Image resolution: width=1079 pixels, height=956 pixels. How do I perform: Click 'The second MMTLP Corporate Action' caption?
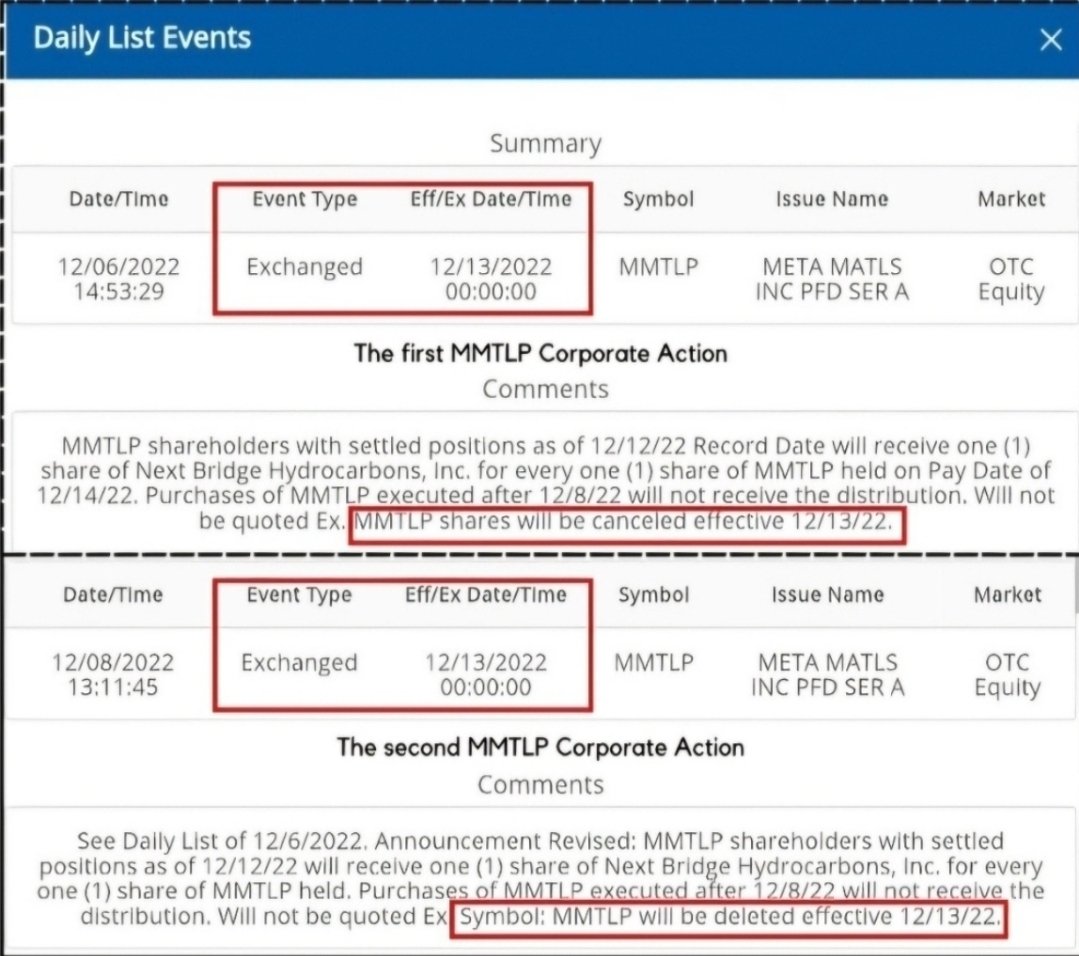(x=541, y=748)
